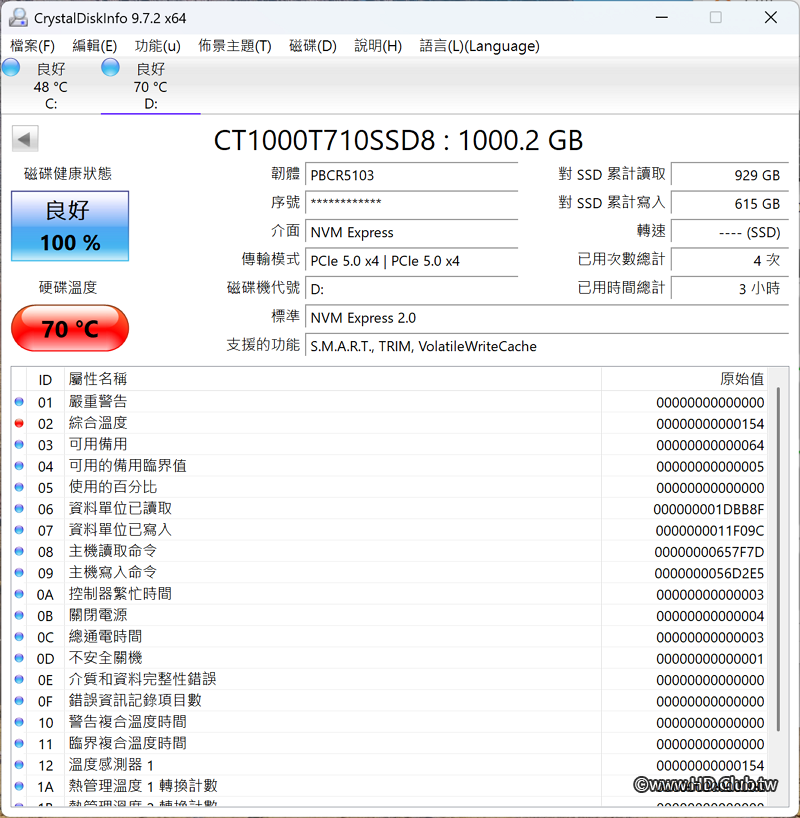The height and width of the screenshot is (818, 800).
Task: Open the 磁碟(D) menu
Action: pos(313,46)
